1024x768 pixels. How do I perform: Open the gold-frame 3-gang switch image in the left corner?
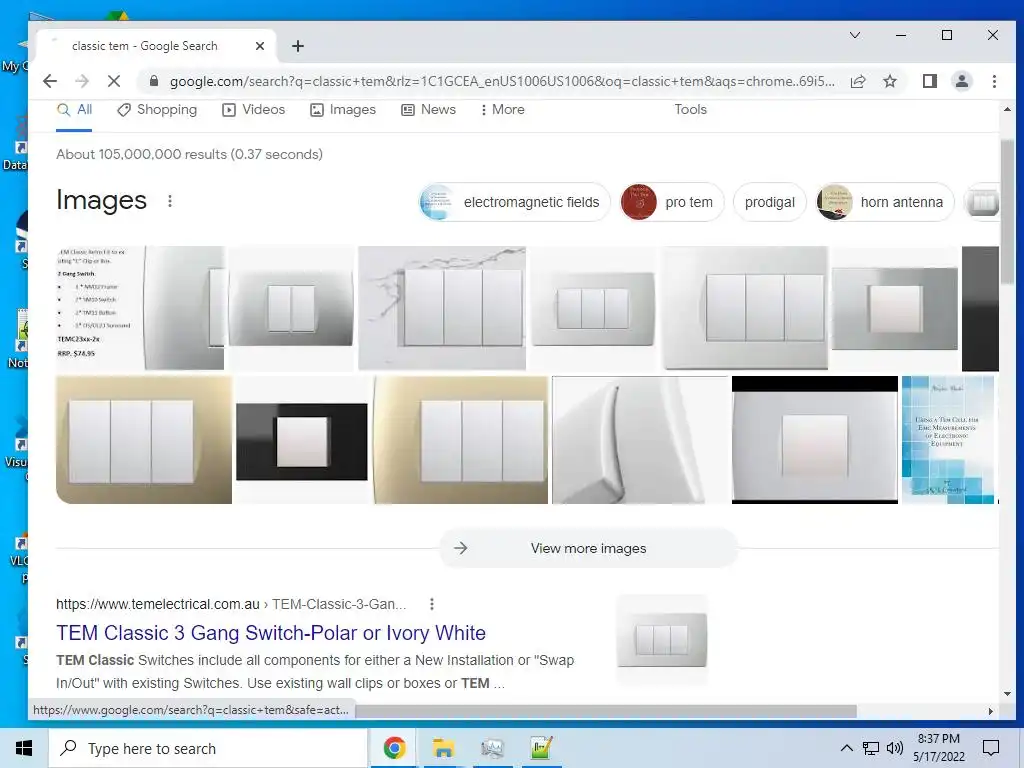pyautogui.click(x=144, y=440)
